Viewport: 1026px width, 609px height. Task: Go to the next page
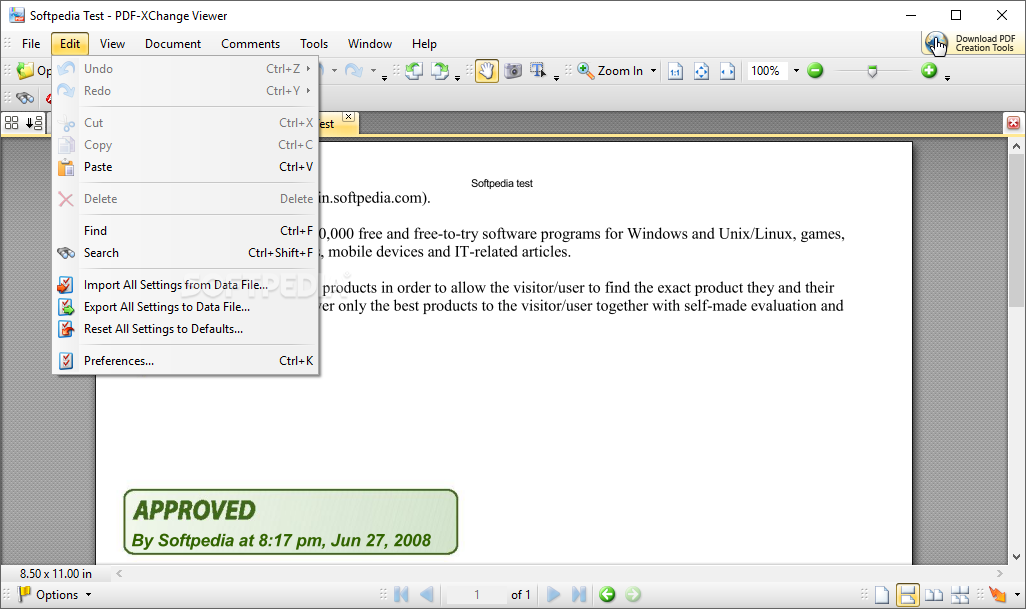point(553,594)
